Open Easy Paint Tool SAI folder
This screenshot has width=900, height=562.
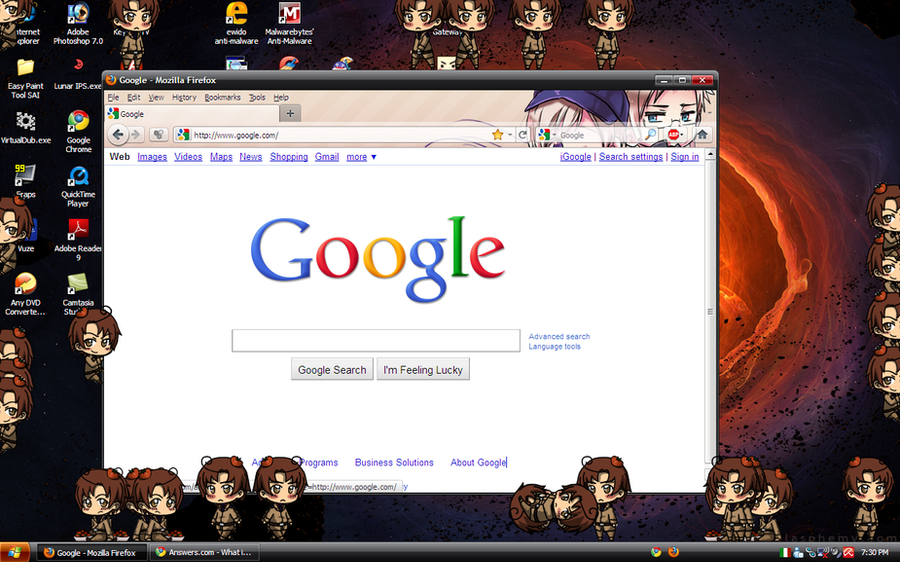25,78
